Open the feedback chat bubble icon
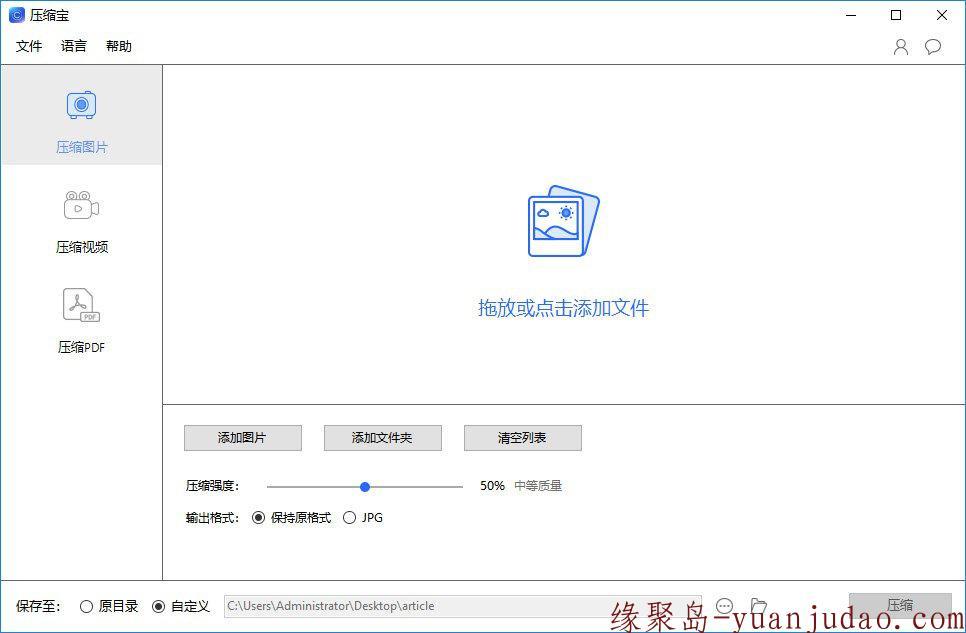Viewport: 966px width, 633px height. click(933, 47)
